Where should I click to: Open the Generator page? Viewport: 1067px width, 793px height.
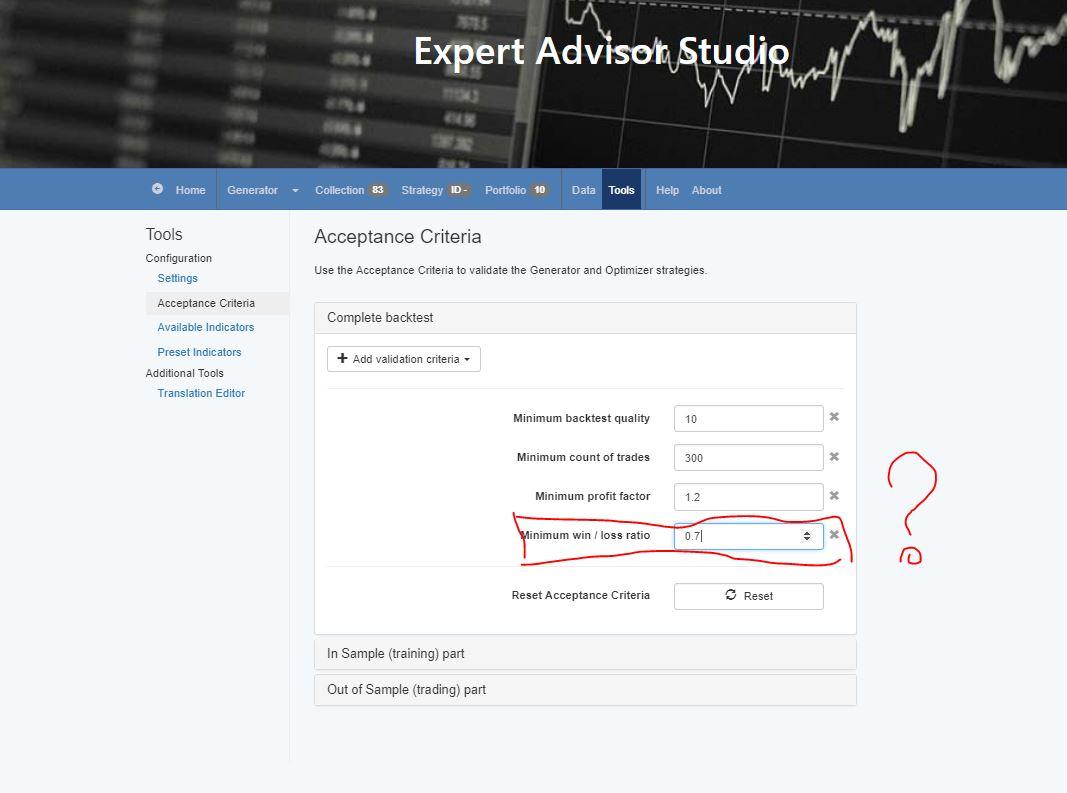(x=252, y=190)
